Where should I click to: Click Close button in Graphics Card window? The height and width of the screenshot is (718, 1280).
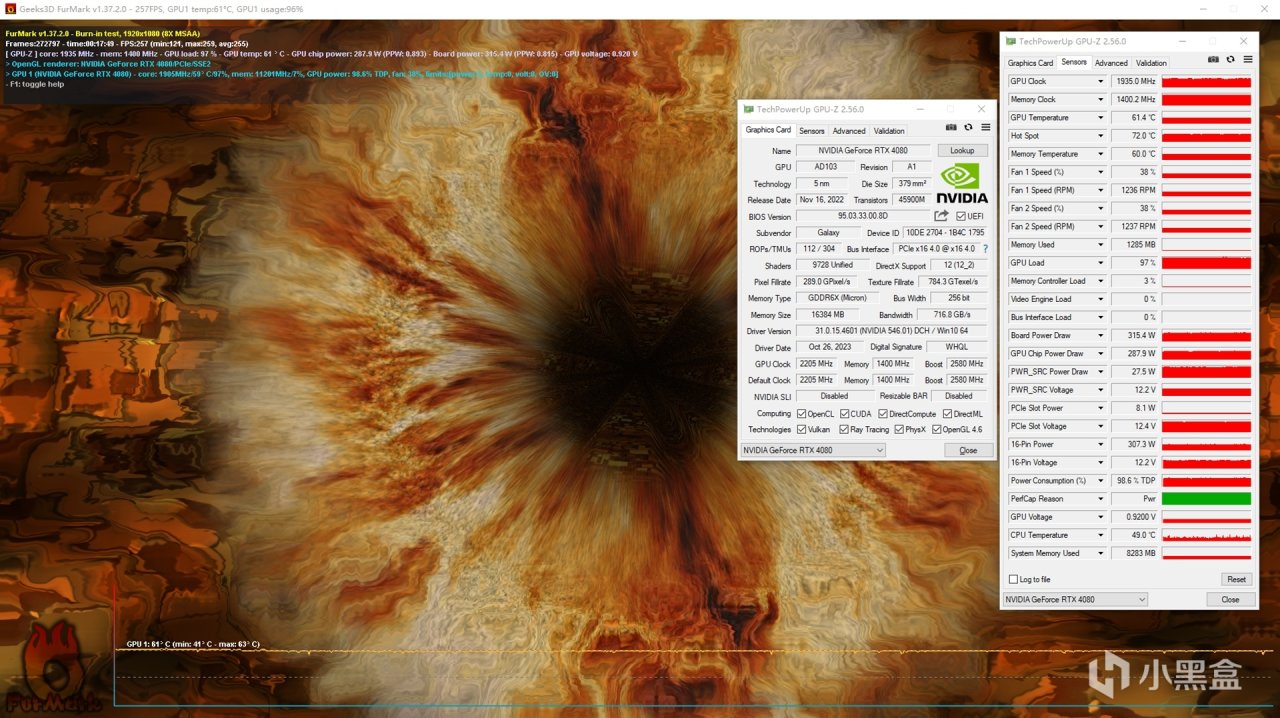pyautogui.click(x=968, y=450)
